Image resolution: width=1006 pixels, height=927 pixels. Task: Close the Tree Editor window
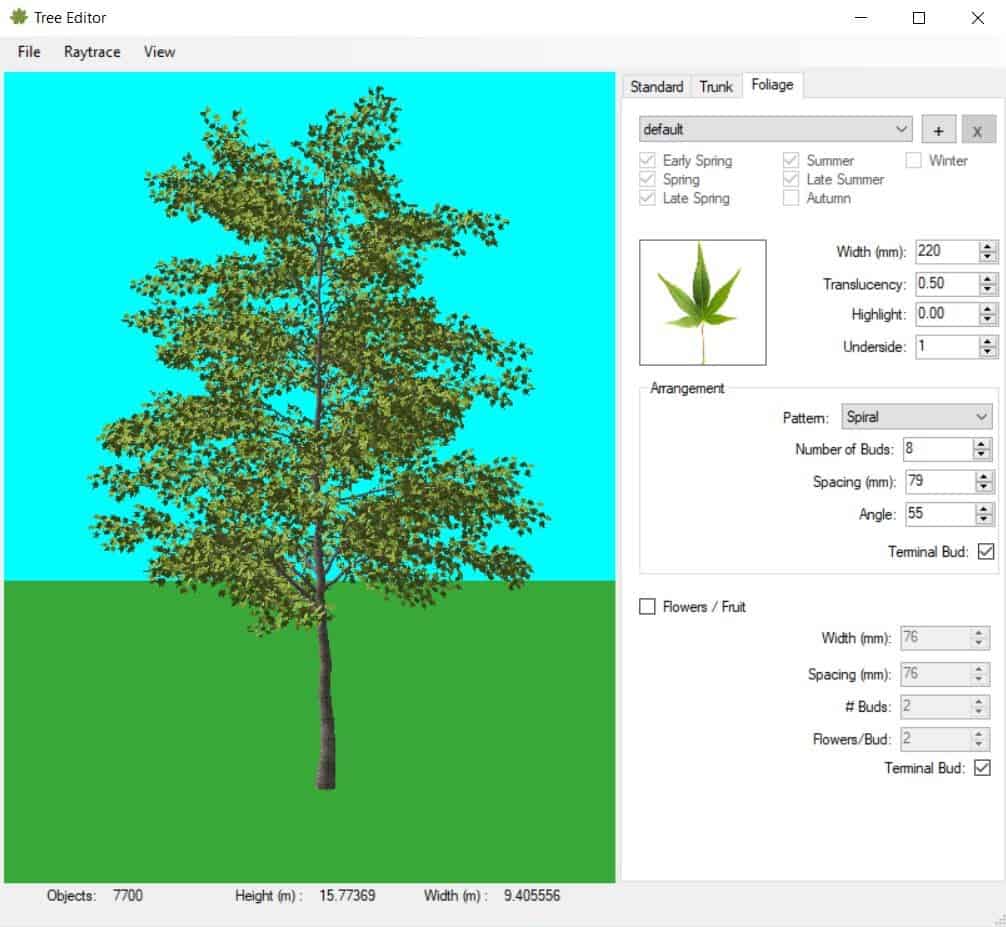tap(977, 18)
